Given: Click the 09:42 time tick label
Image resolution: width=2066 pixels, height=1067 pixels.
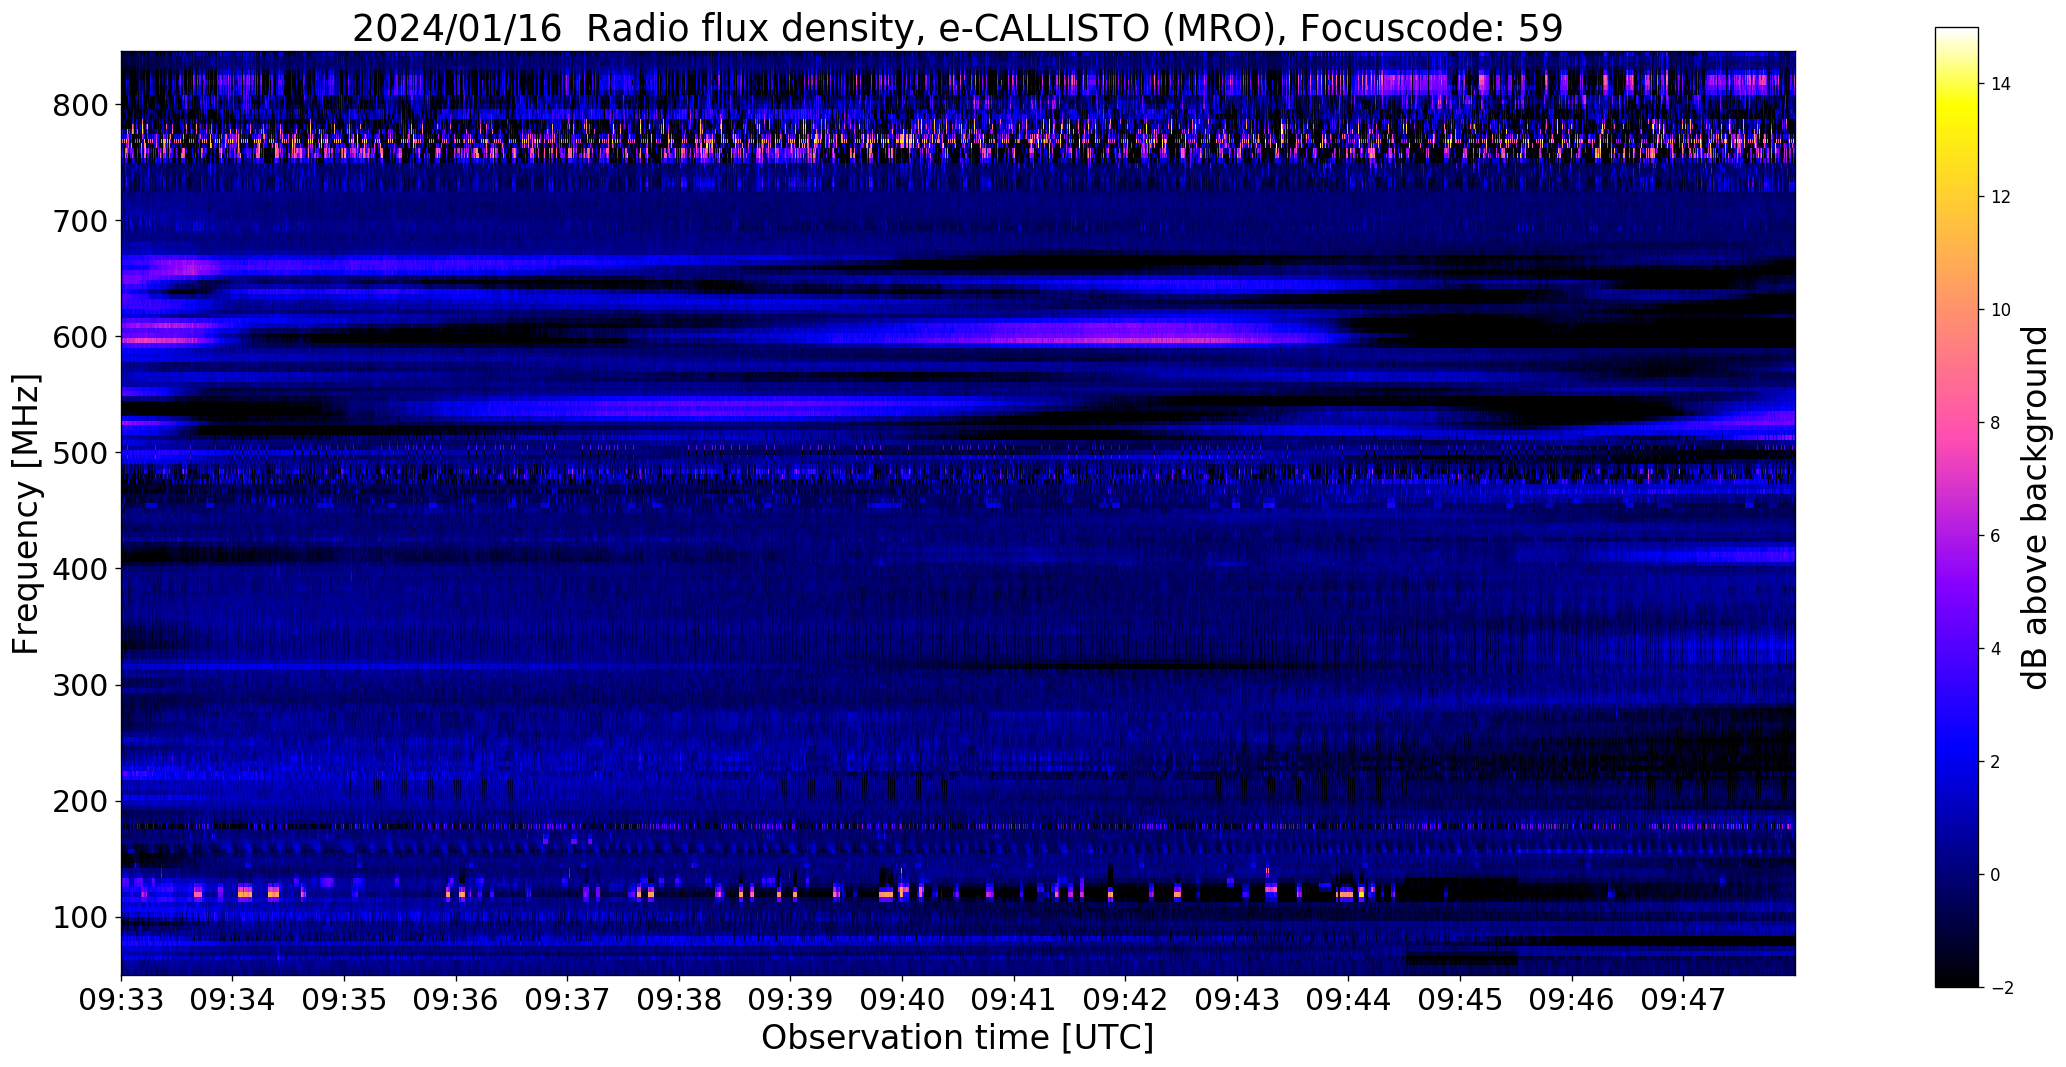Looking at the screenshot, I should tap(1126, 1000).
